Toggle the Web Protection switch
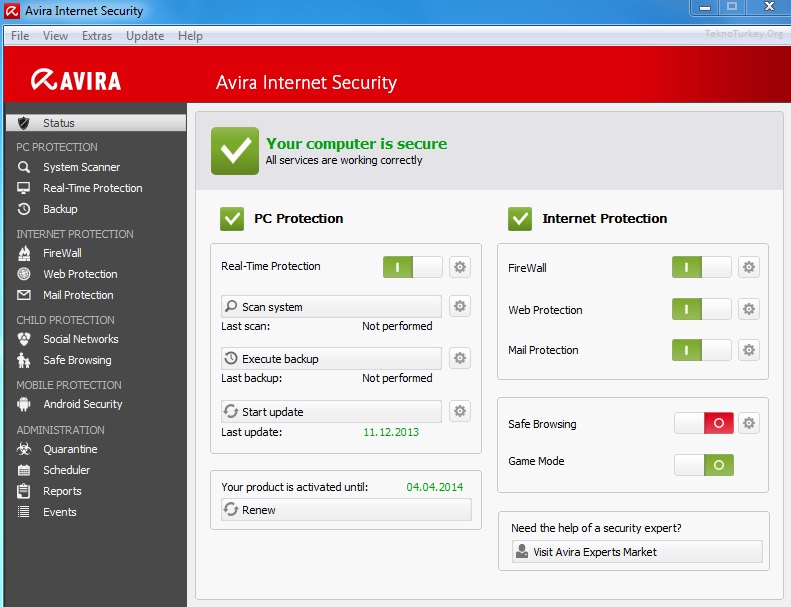Viewport: 791px width, 607px height. (x=702, y=309)
